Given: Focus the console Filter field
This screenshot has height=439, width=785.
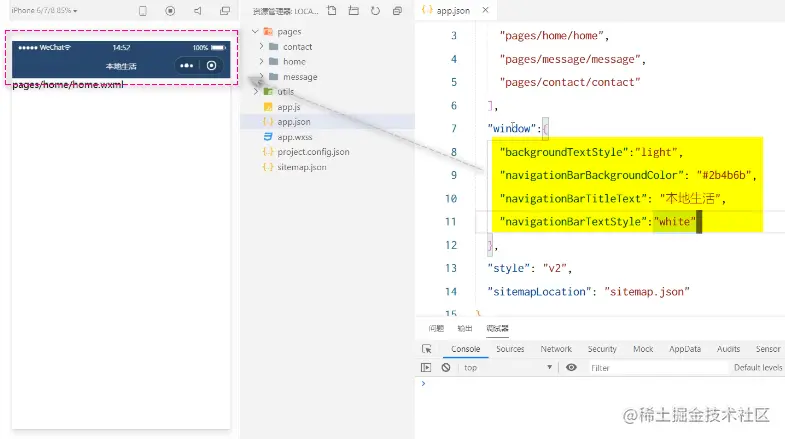Looking at the screenshot, I should click(657, 368).
